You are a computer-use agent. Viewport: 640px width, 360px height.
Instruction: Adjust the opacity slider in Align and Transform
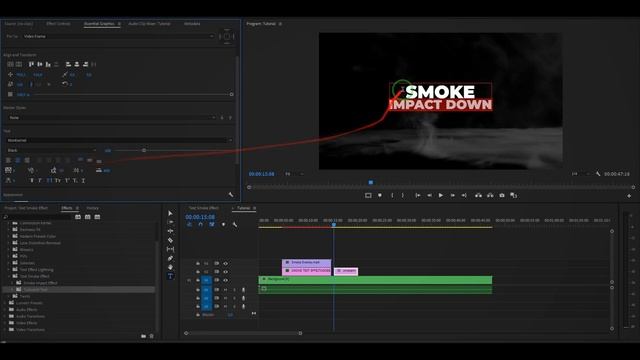coord(231,94)
